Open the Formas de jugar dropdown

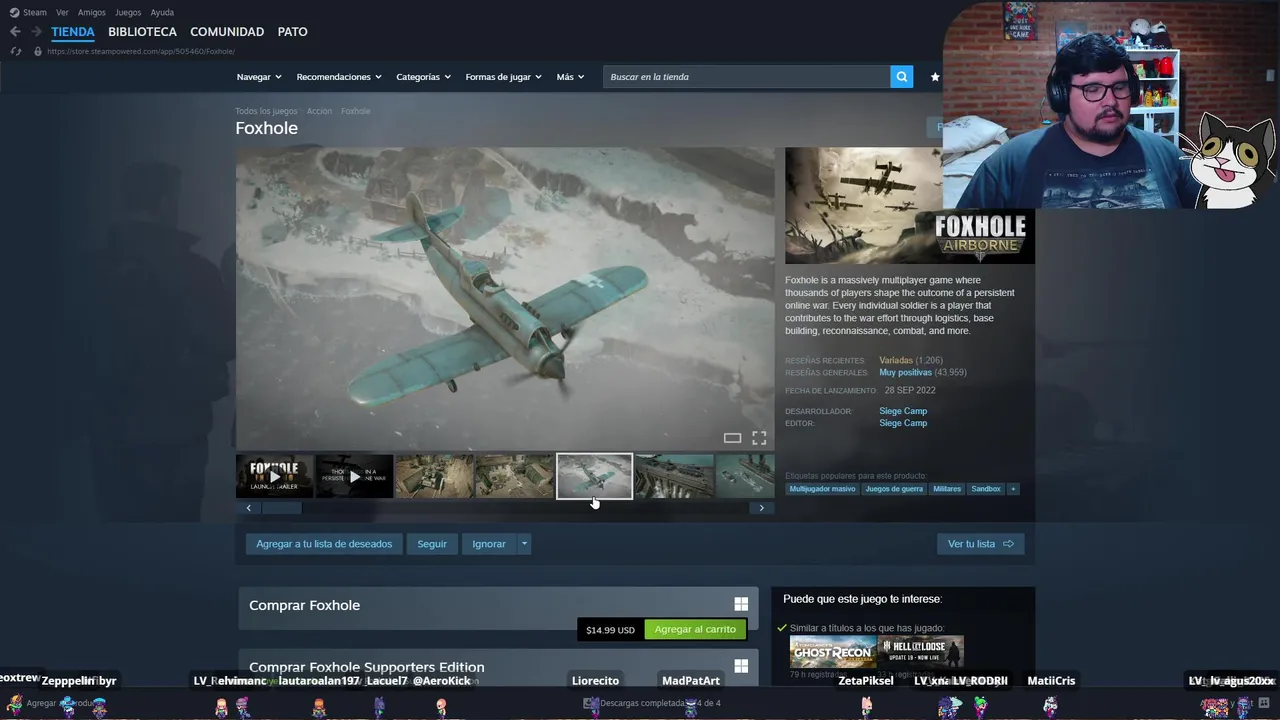pyautogui.click(x=503, y=77)
